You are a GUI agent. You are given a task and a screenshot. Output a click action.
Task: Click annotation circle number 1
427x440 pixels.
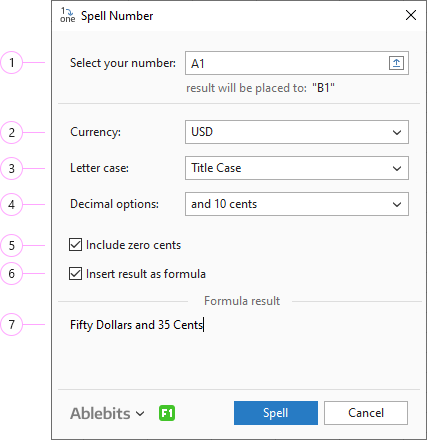[x=12, y=62]
